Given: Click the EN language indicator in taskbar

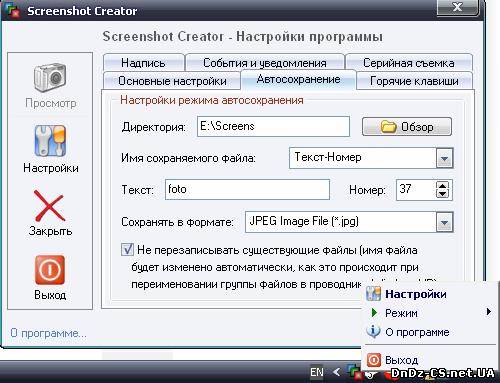Looking at the screenshot, I should coord(317,372).
